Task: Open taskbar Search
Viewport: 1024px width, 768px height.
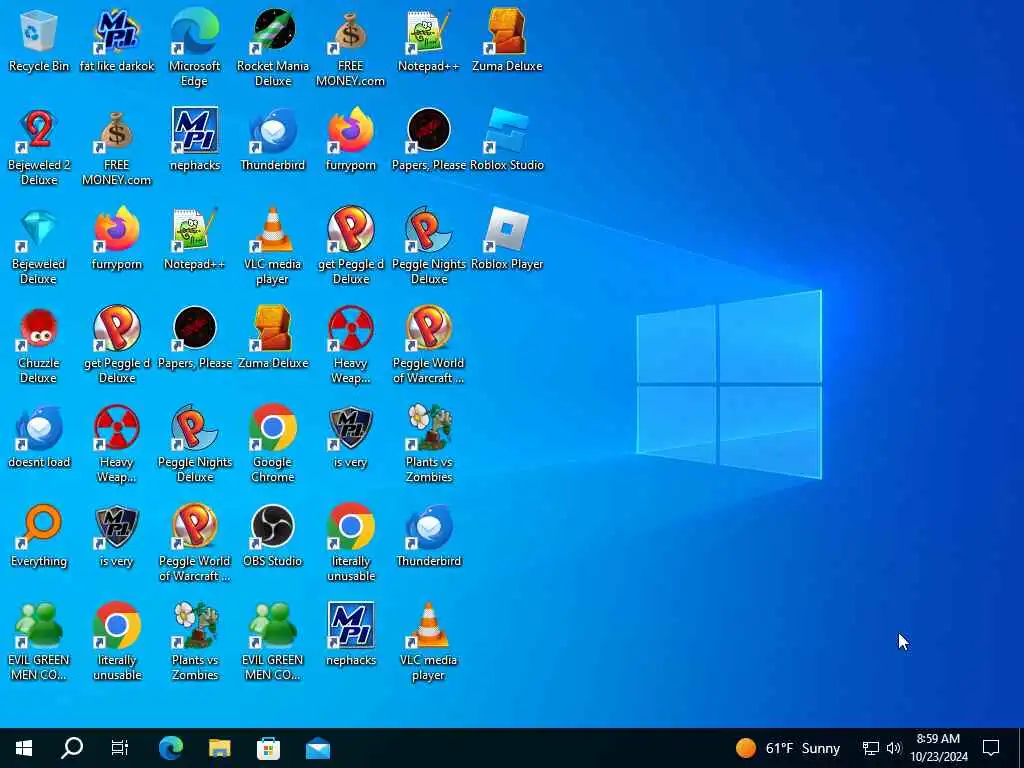Action: pos(72,748)
